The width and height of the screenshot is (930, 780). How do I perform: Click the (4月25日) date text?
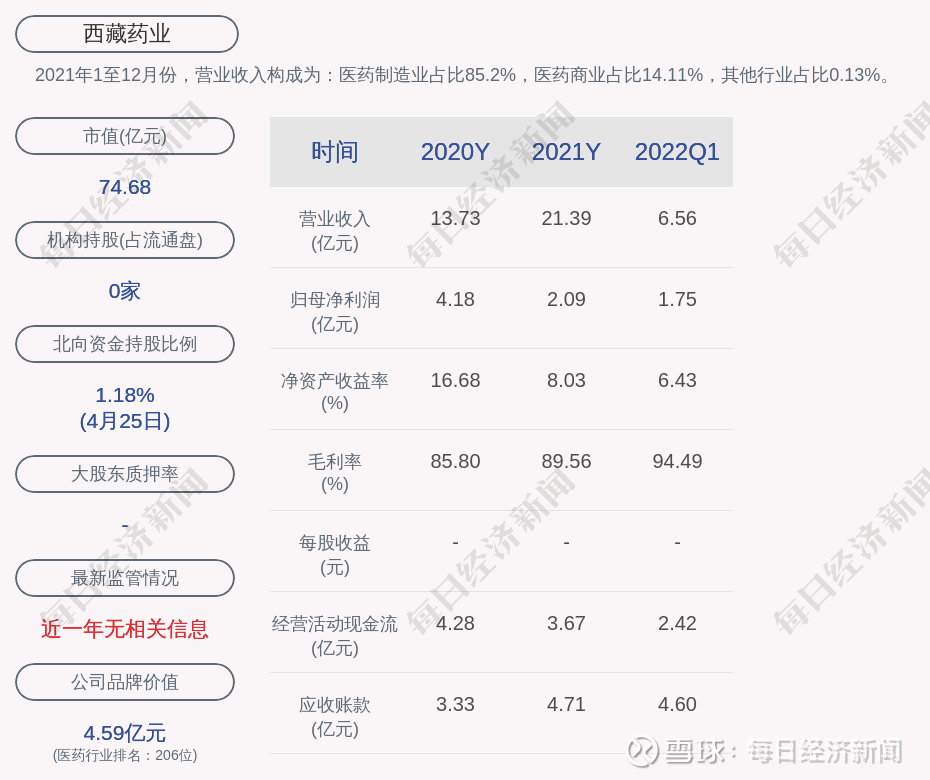tap(125, 421)
